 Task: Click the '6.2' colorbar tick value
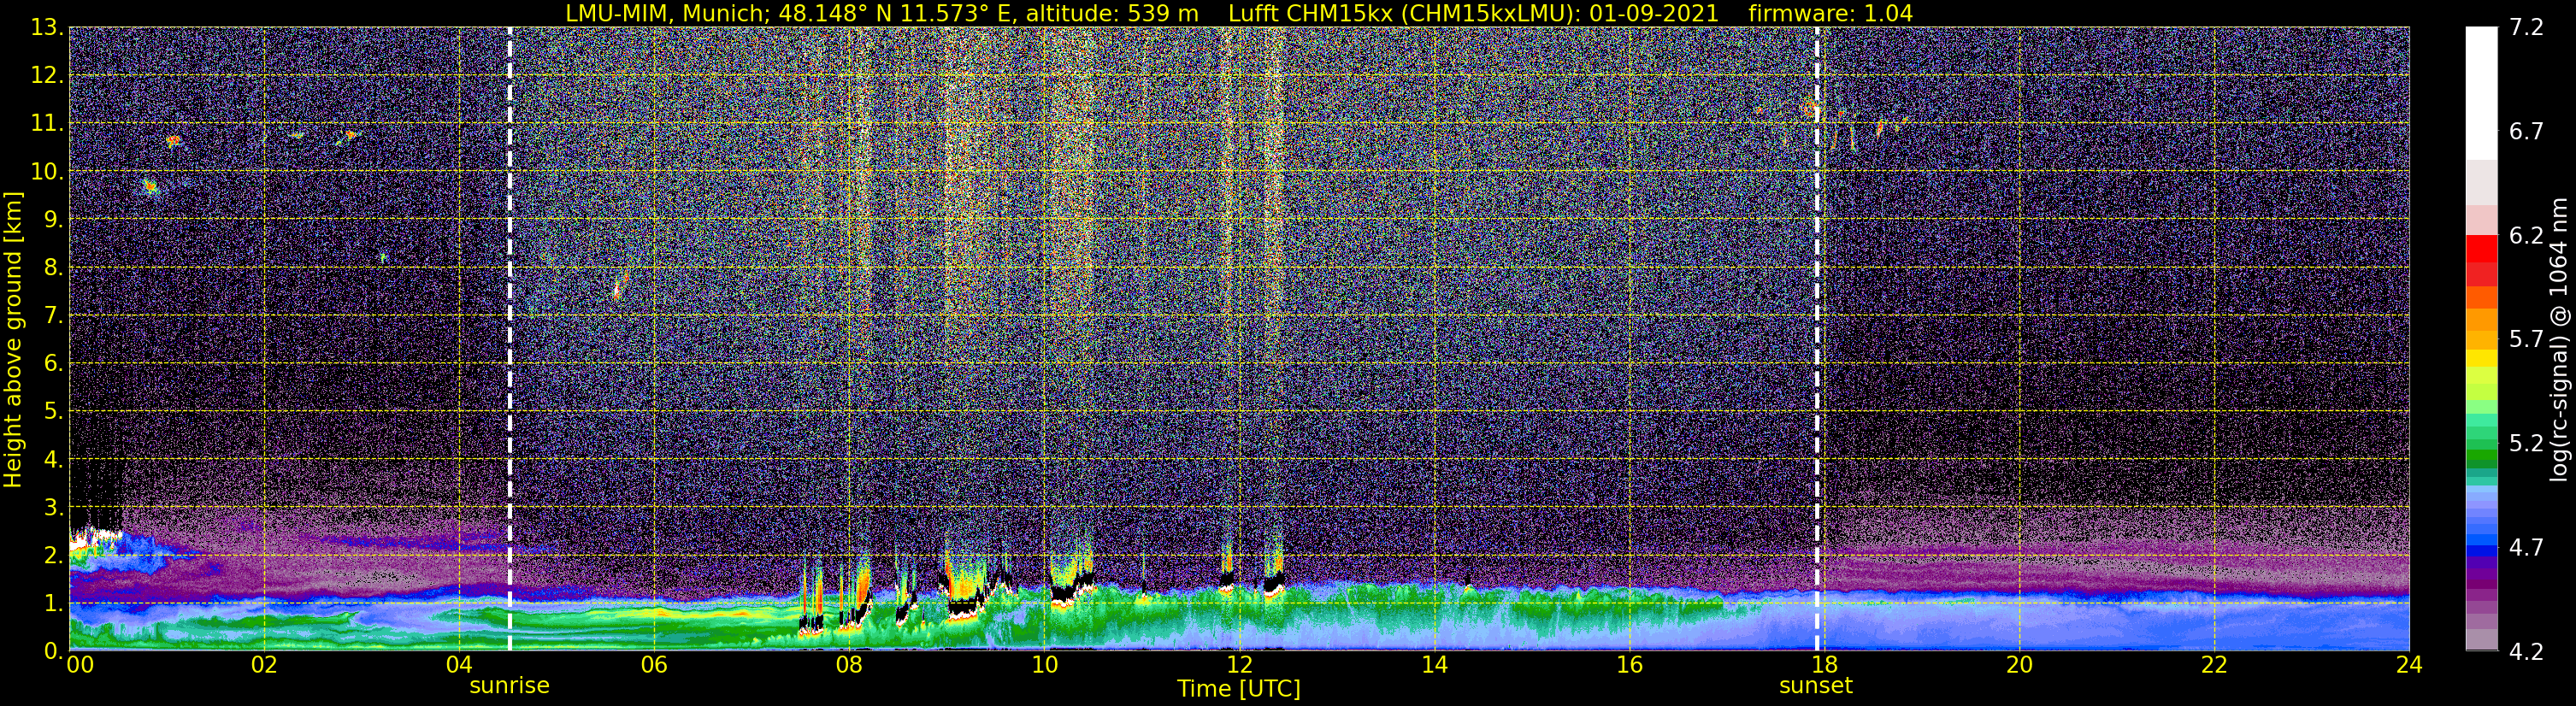pos(2526,236)
